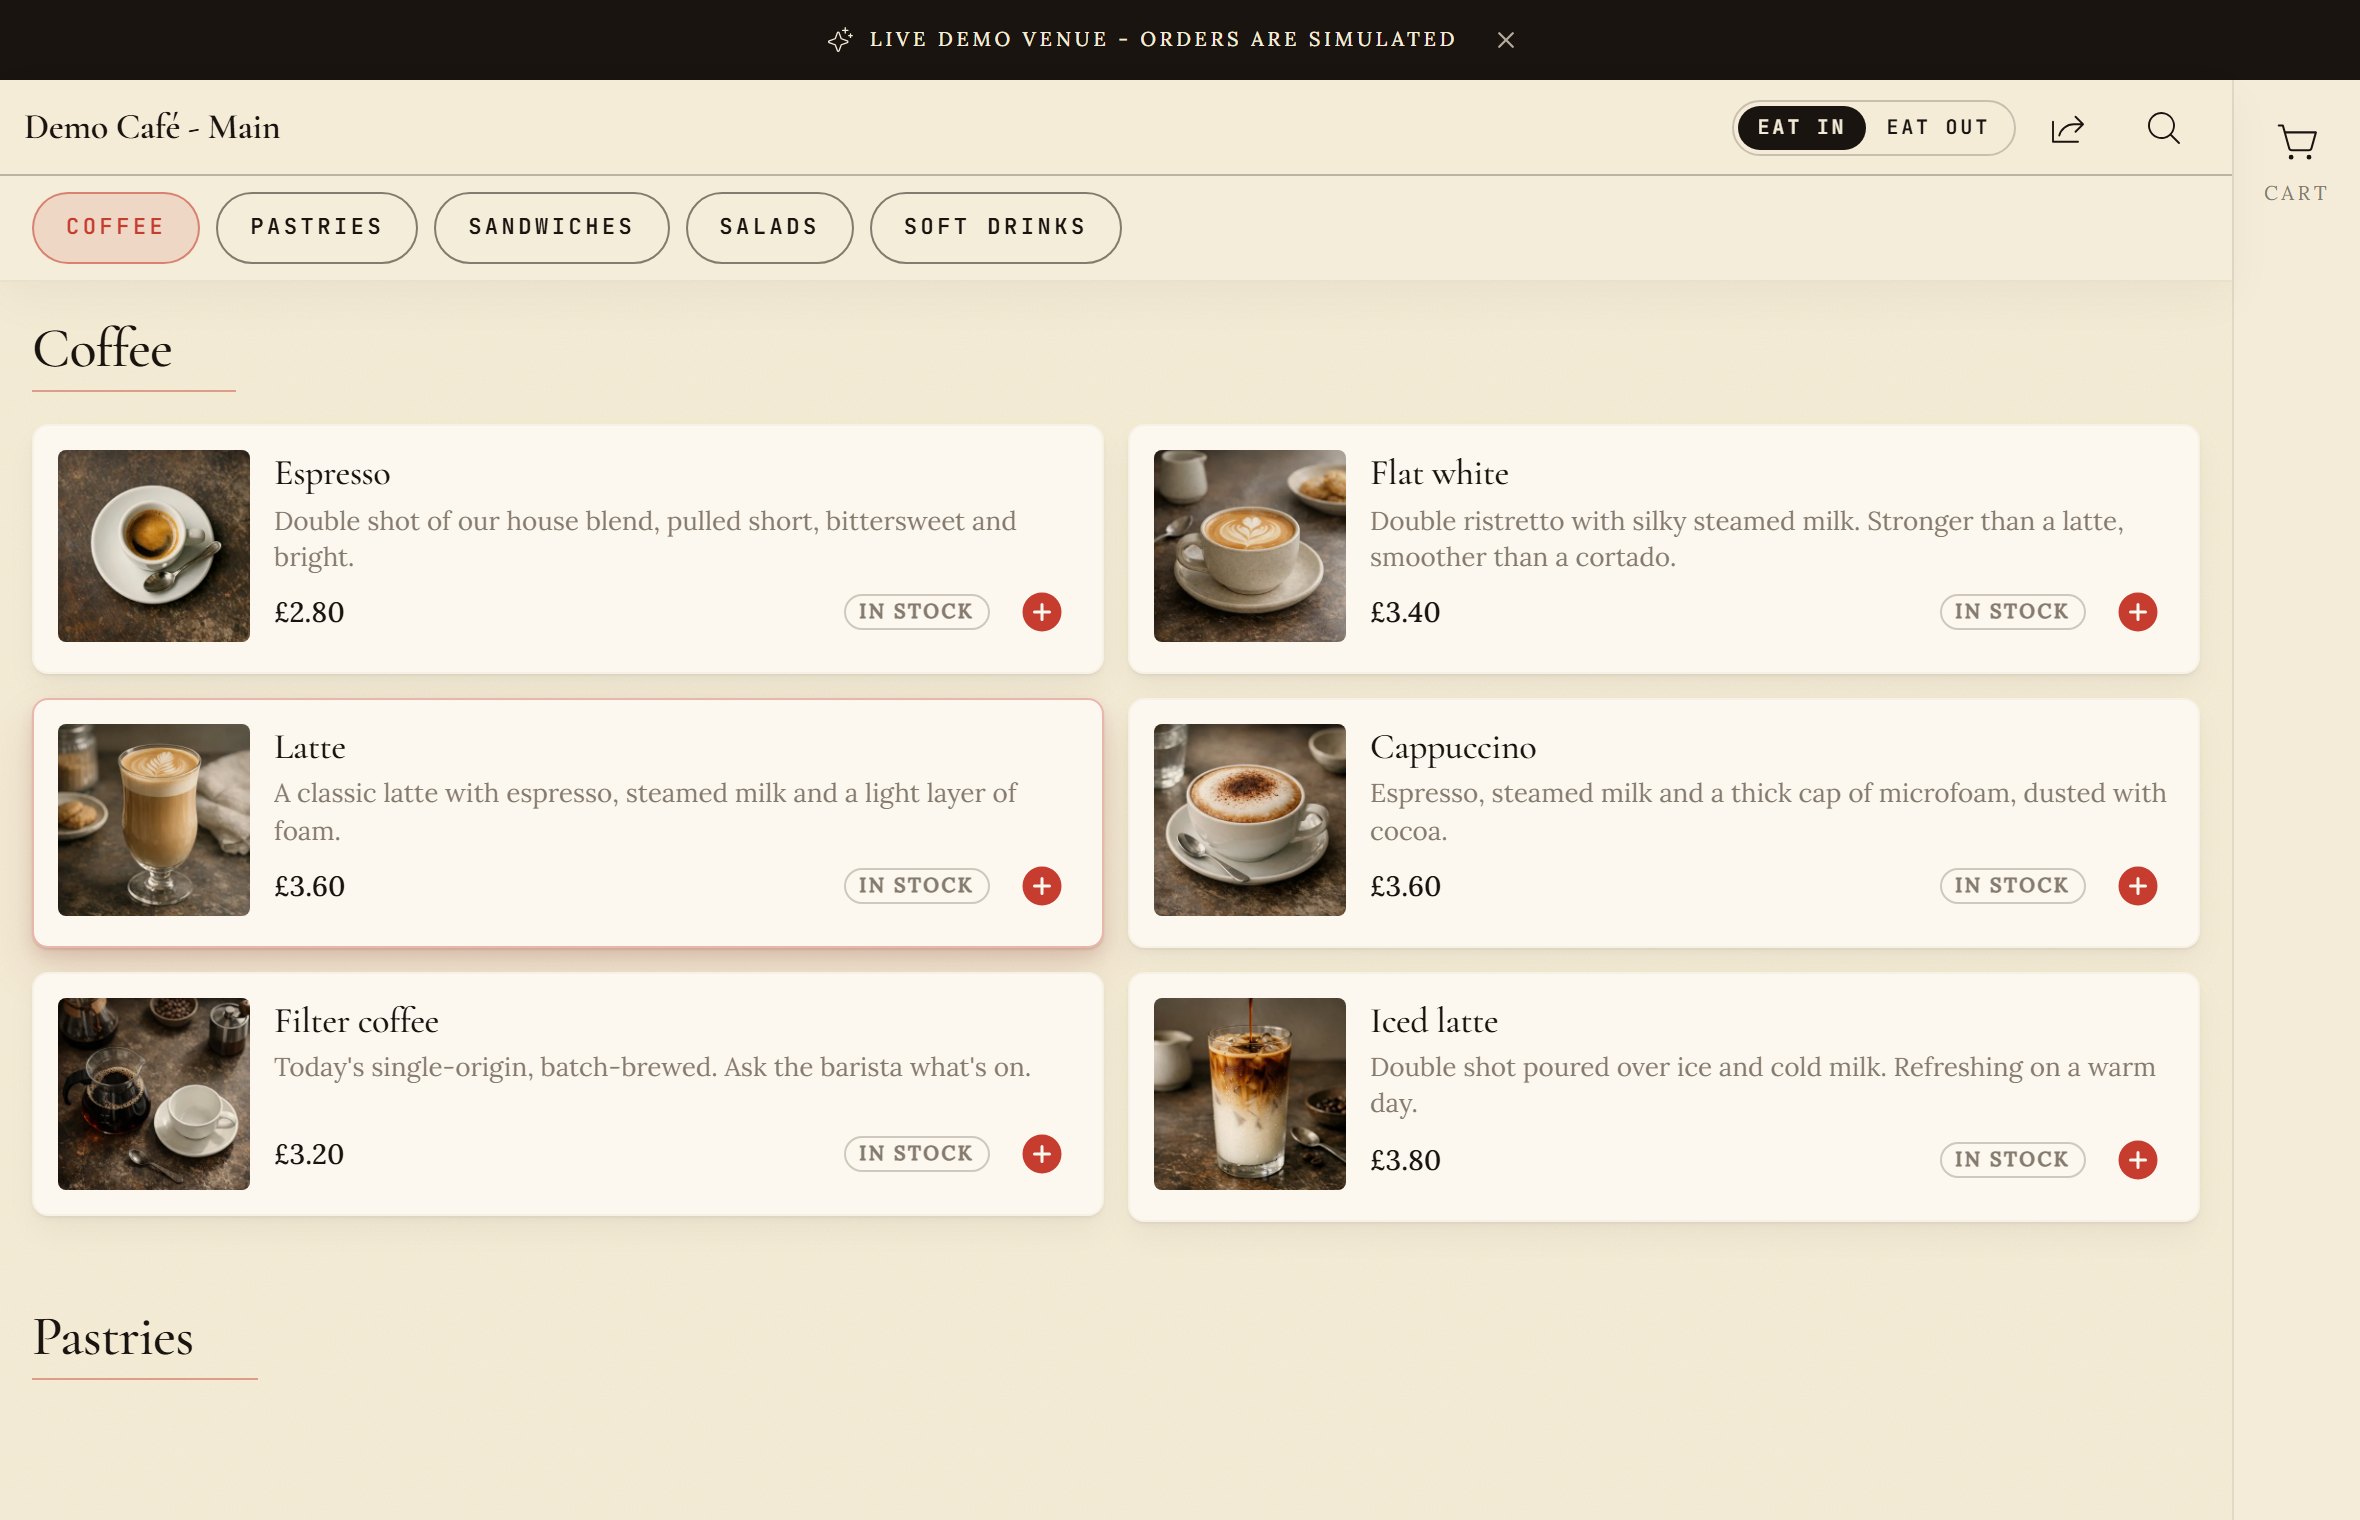This screenshot has width=2360, height=1520.
Task: Click the Cappuccino £3.60 price
Action: [1405, 886]
